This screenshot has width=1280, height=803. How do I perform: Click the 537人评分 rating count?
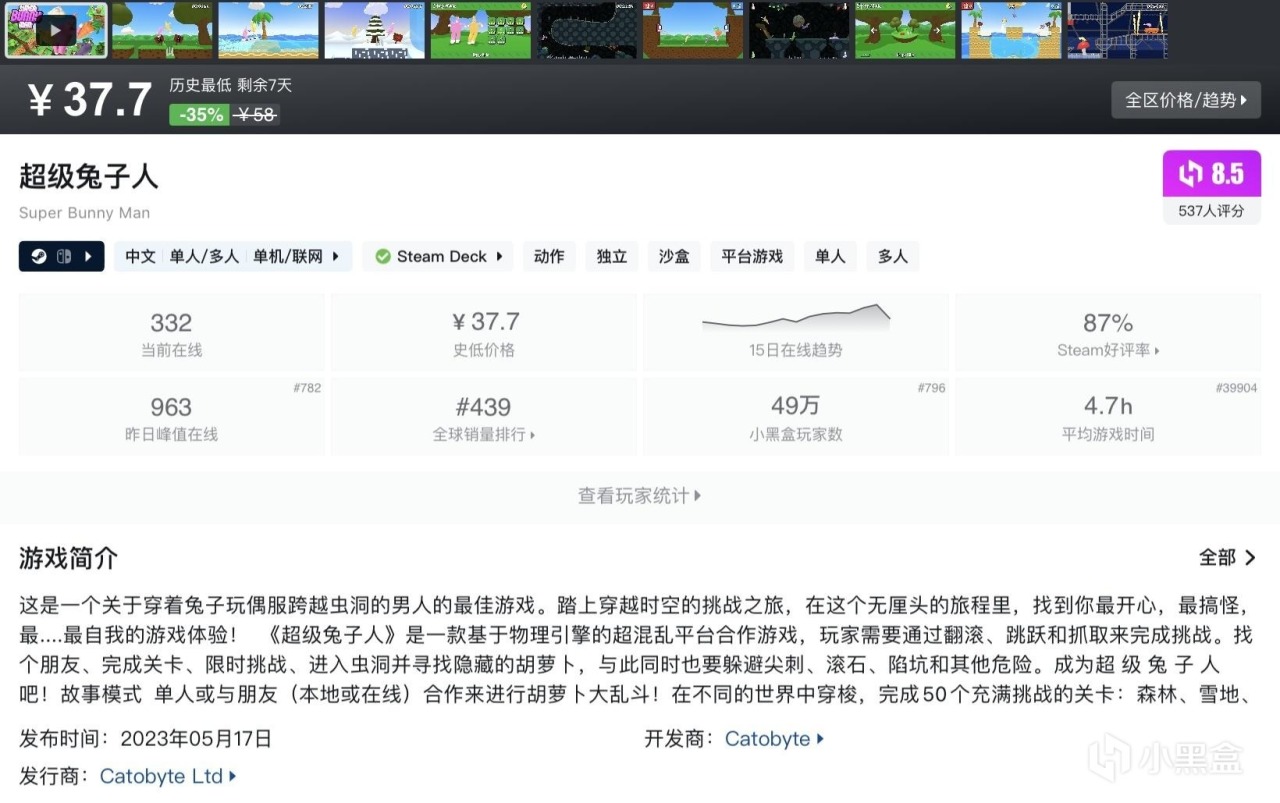click(1212, 211)
